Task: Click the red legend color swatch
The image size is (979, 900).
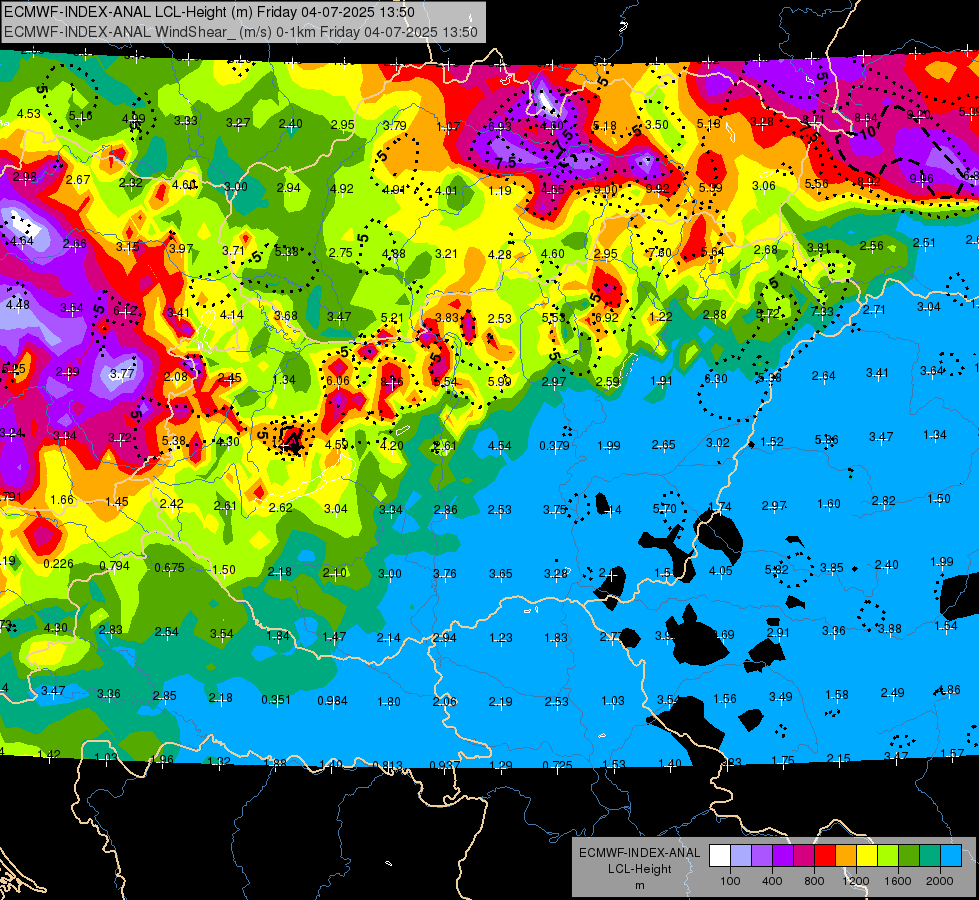Action: (825, 855)
